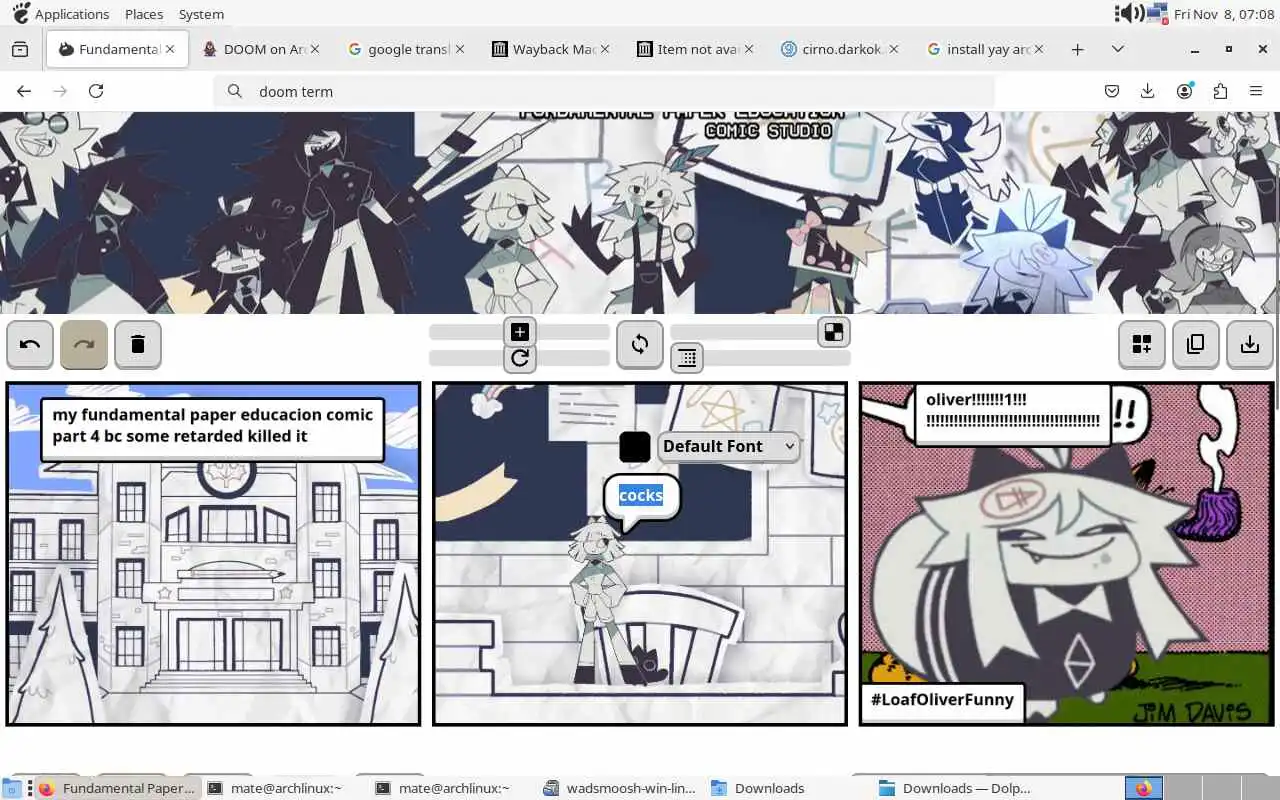Switch to the Wayback Machine tab
Image resolution: width=1280 pixels, height=800 pixels.
point(550,49)
